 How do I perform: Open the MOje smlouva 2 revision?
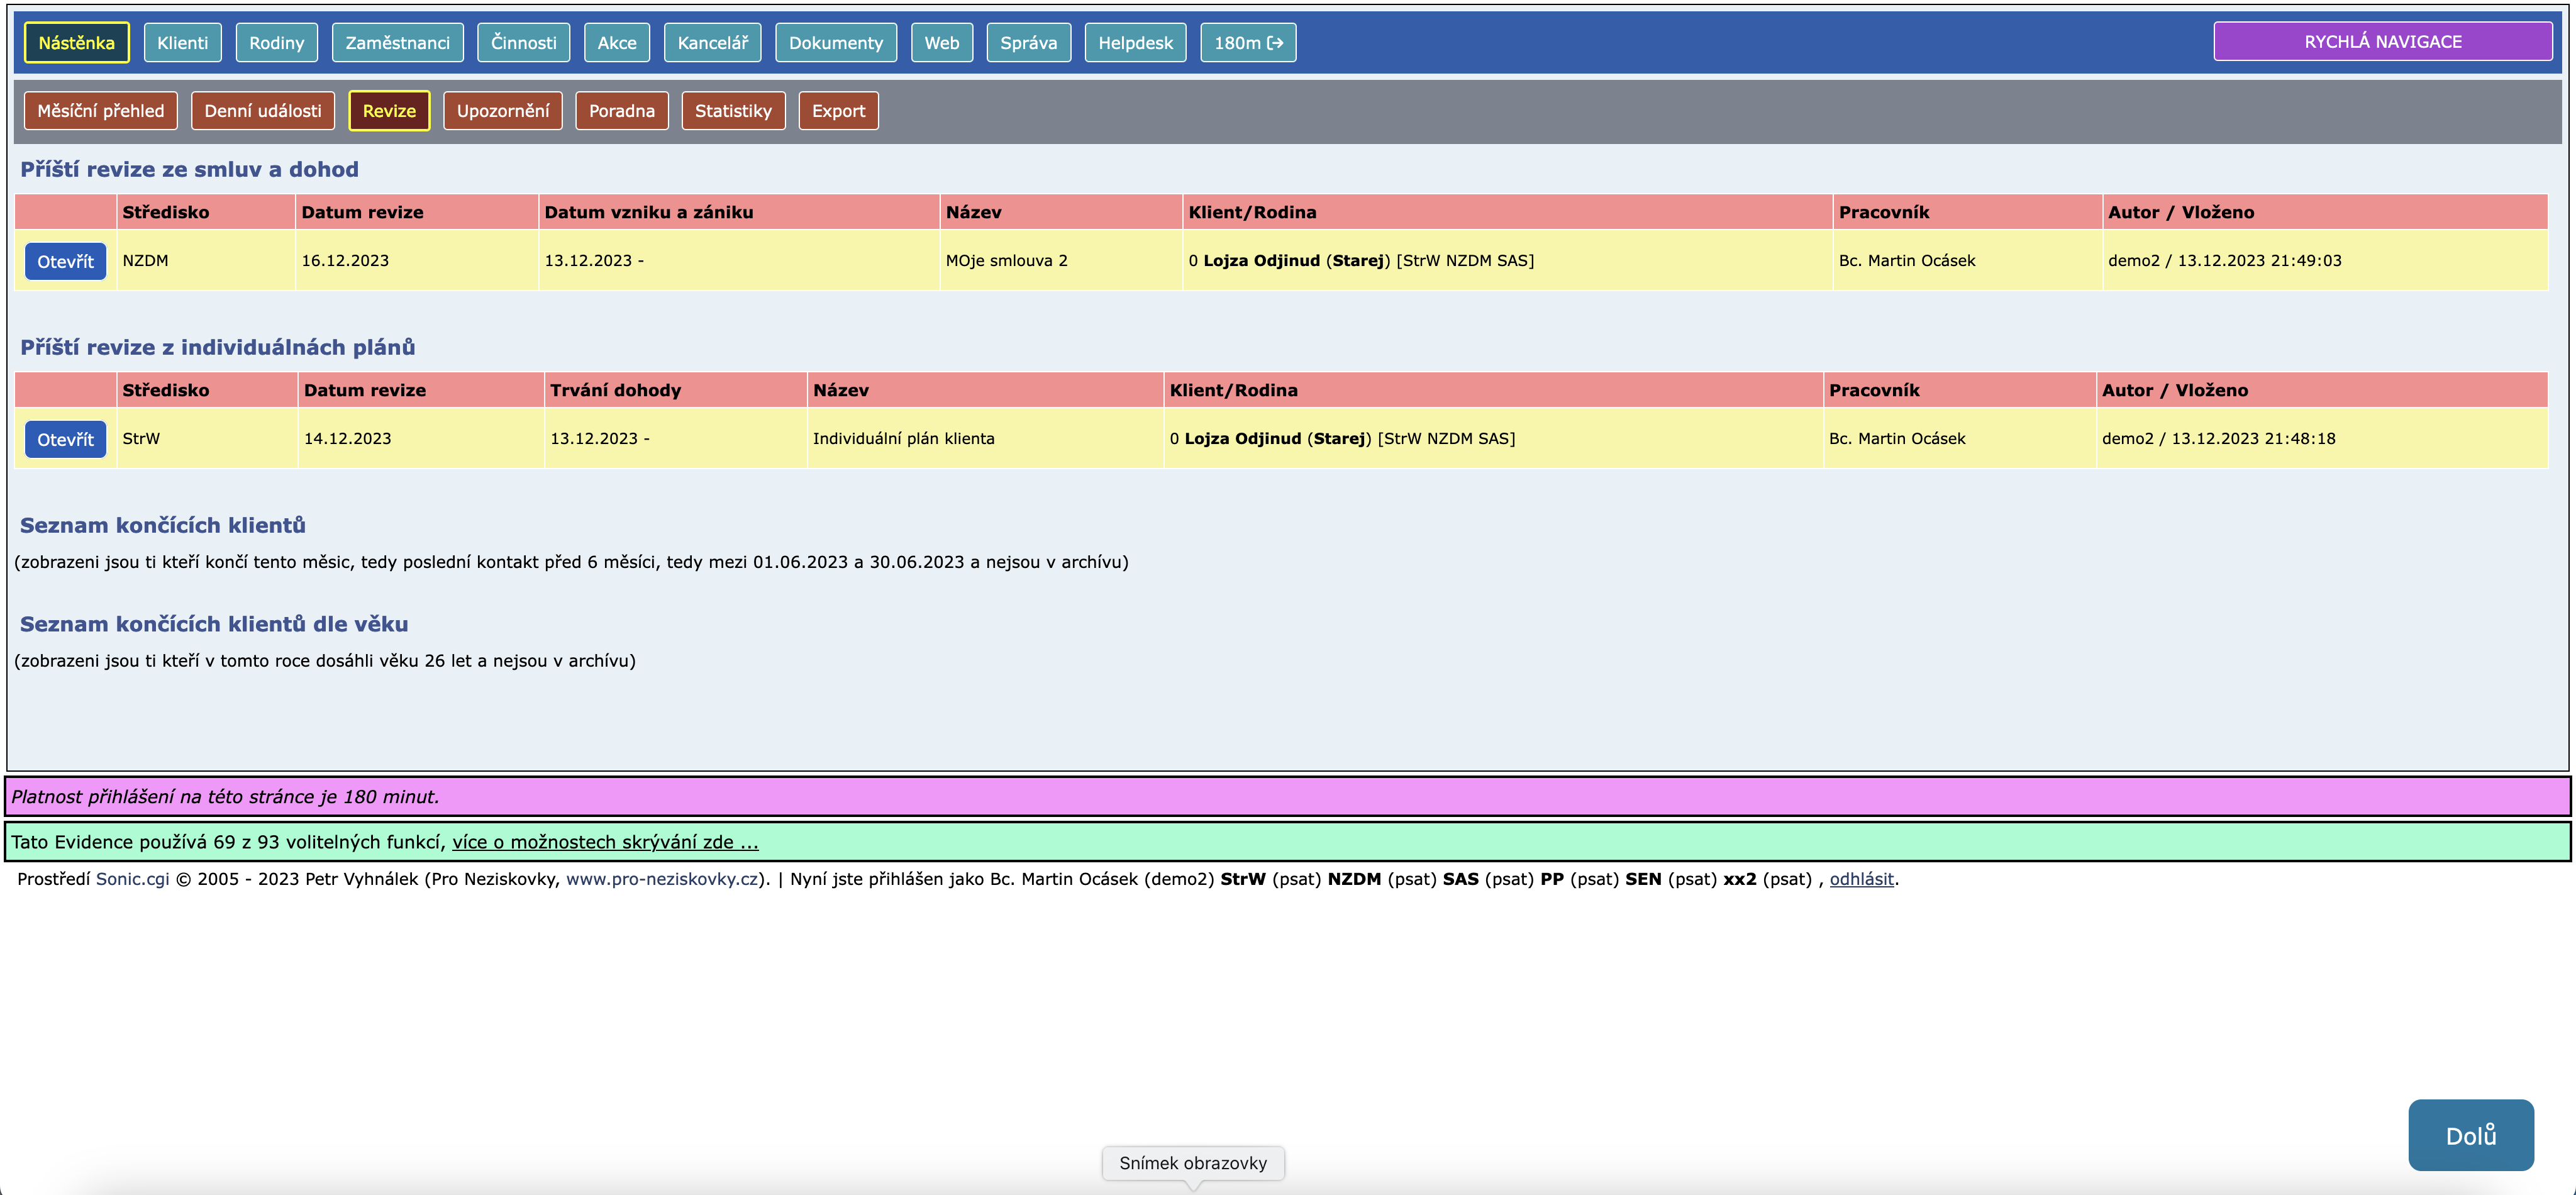pos(65,261)
